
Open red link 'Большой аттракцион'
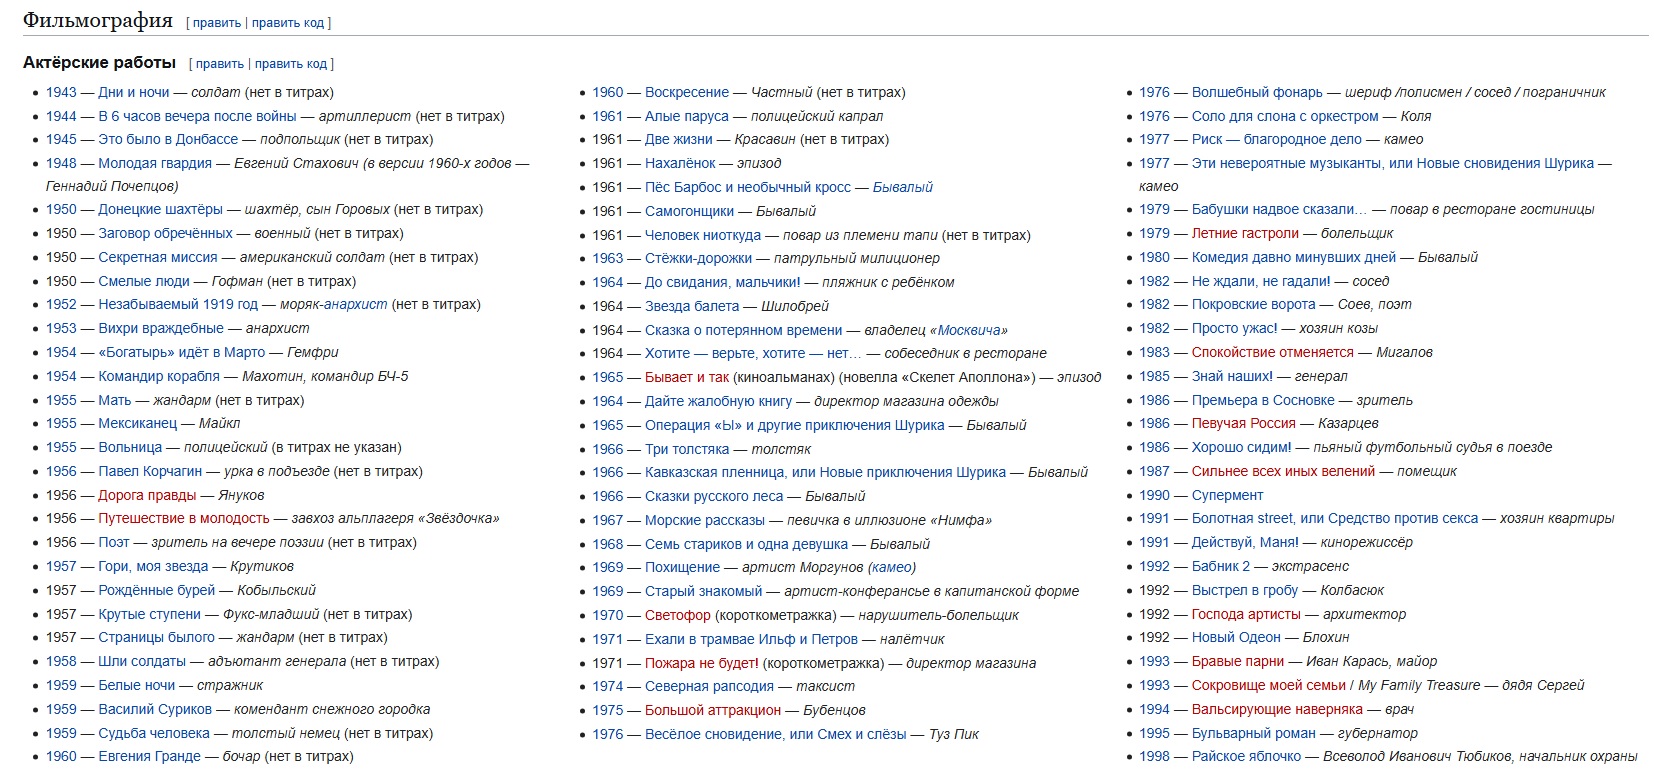pyautogui.click(x=713, y=710)
